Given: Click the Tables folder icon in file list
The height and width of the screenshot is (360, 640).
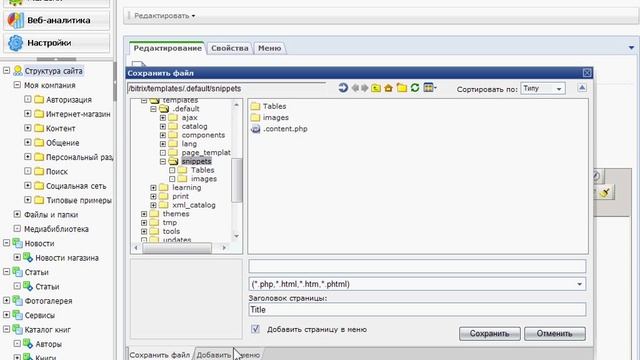Looking at the screenshot, I should 256,106.
